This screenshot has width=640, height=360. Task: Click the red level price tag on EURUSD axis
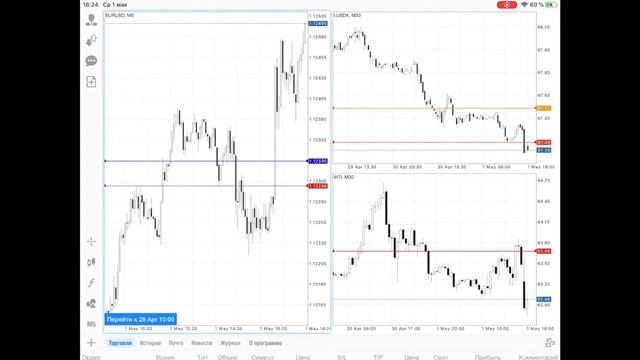tap(318, 186)
